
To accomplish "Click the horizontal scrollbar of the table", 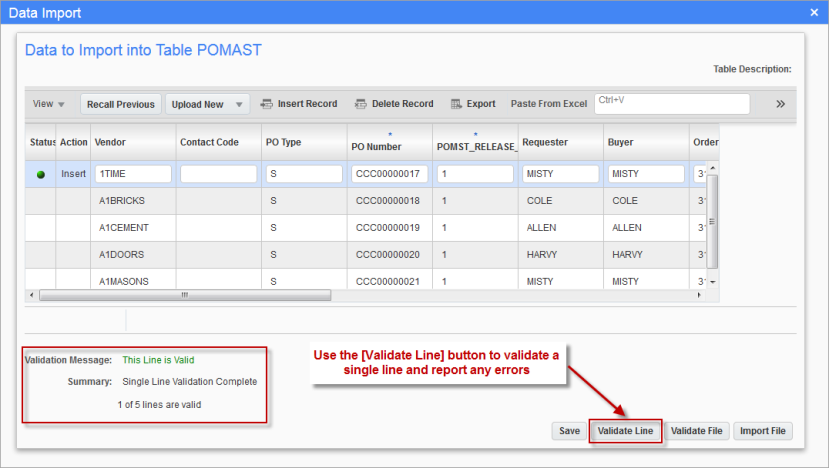I will (184, 295).
